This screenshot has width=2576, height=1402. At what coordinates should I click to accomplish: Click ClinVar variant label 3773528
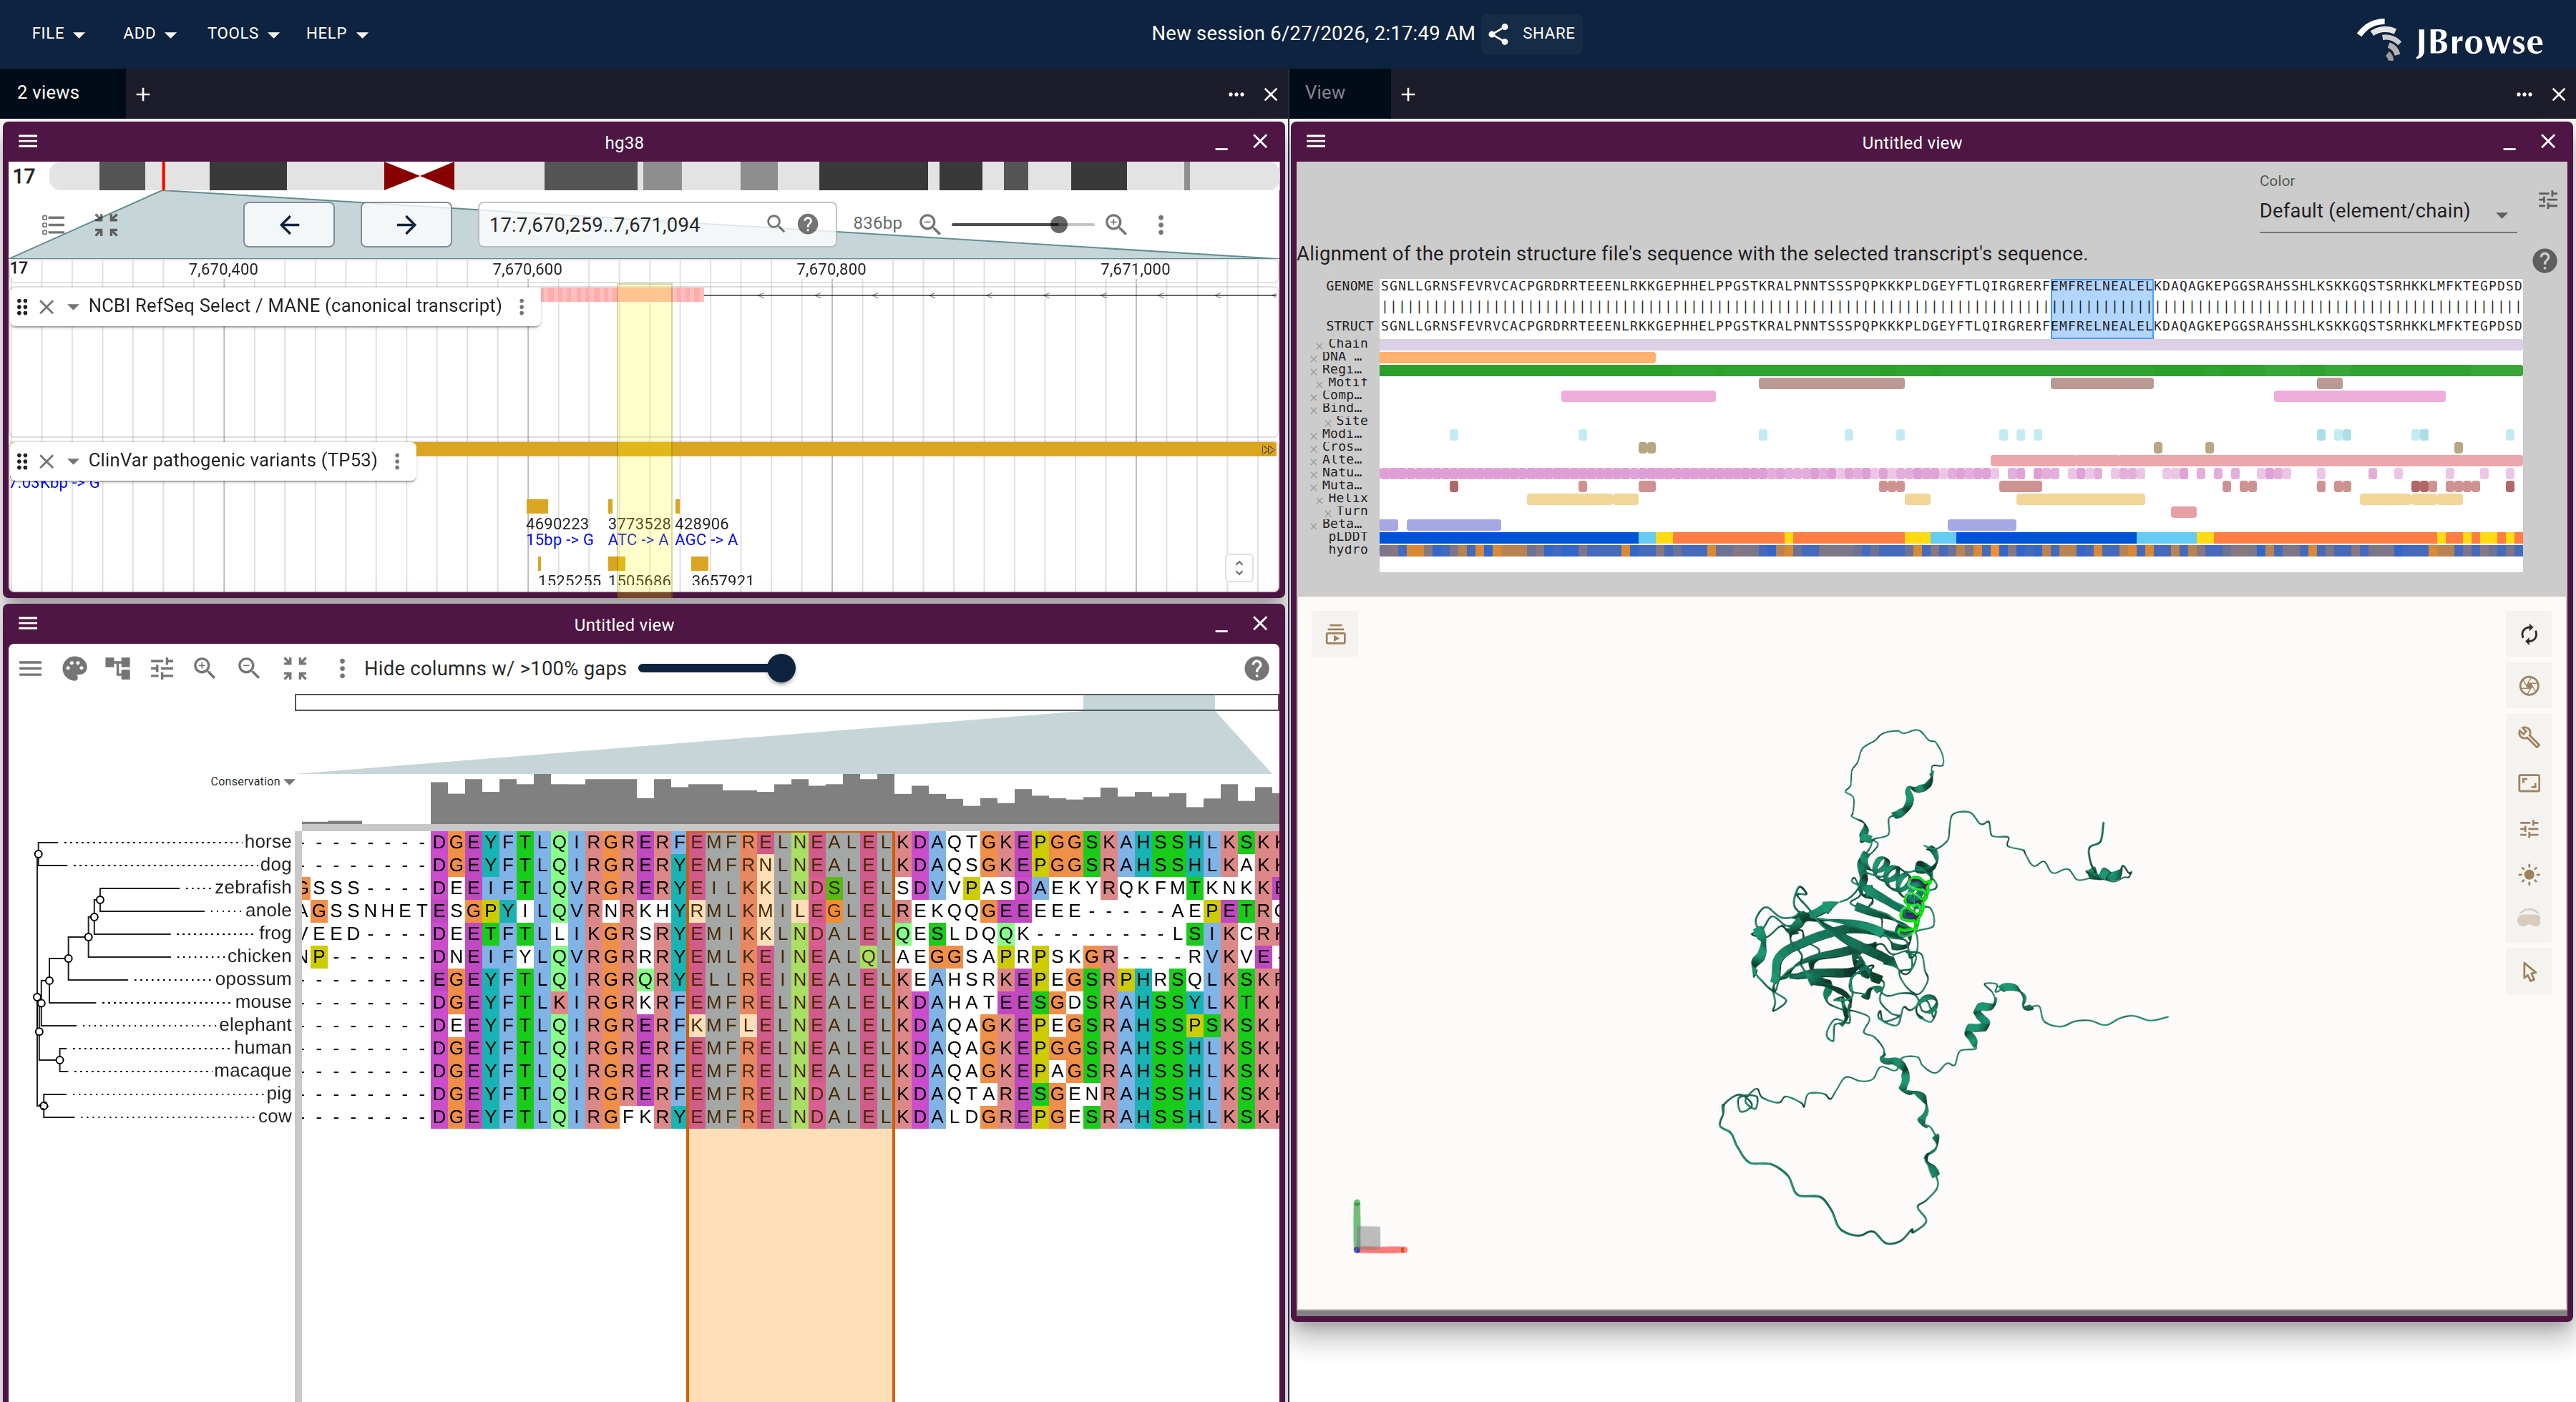(x=639, y=523)
